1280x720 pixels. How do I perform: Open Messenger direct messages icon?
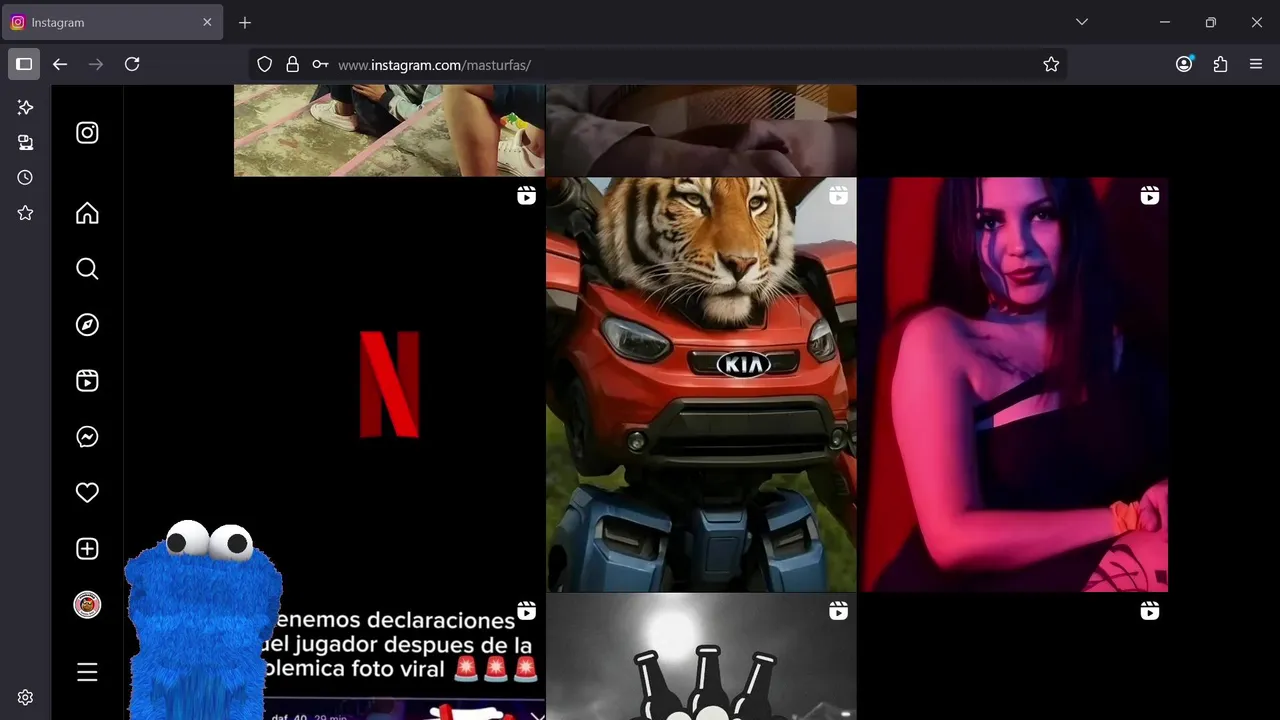87,437
